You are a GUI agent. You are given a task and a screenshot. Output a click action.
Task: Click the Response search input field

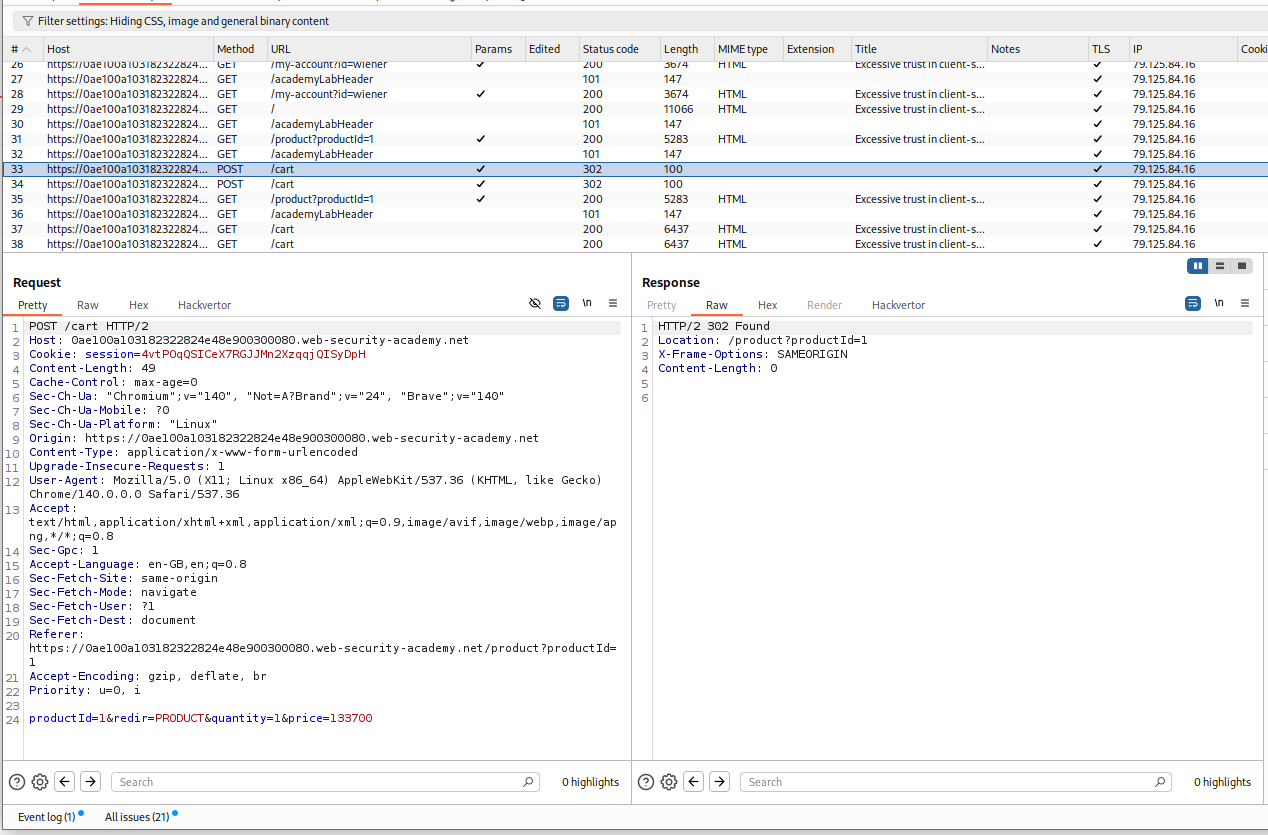(x=950, y=782)
